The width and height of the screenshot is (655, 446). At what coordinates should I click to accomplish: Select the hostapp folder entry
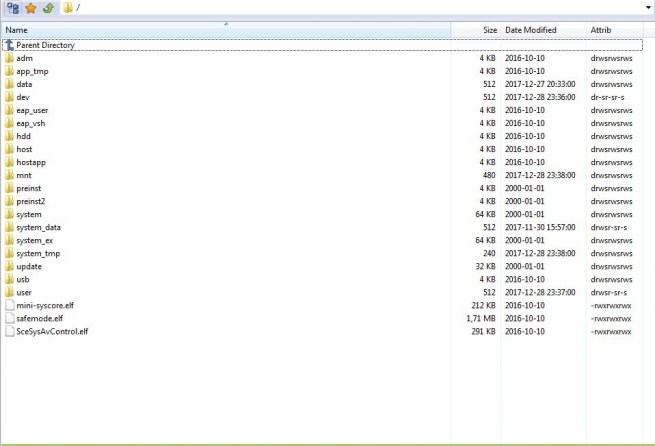coord(32,162)
